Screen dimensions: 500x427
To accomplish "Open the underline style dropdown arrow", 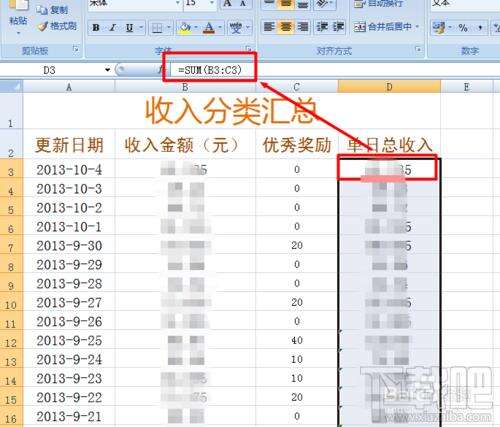I will click(141, 28).
